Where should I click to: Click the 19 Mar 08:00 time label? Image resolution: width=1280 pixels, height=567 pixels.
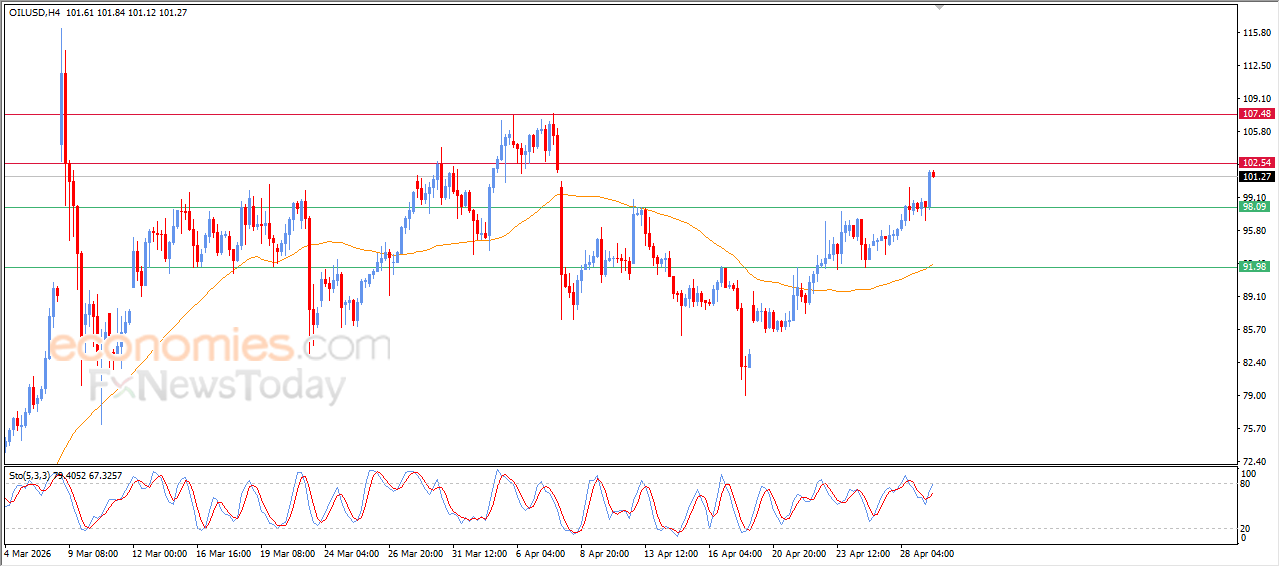(290, 553)
